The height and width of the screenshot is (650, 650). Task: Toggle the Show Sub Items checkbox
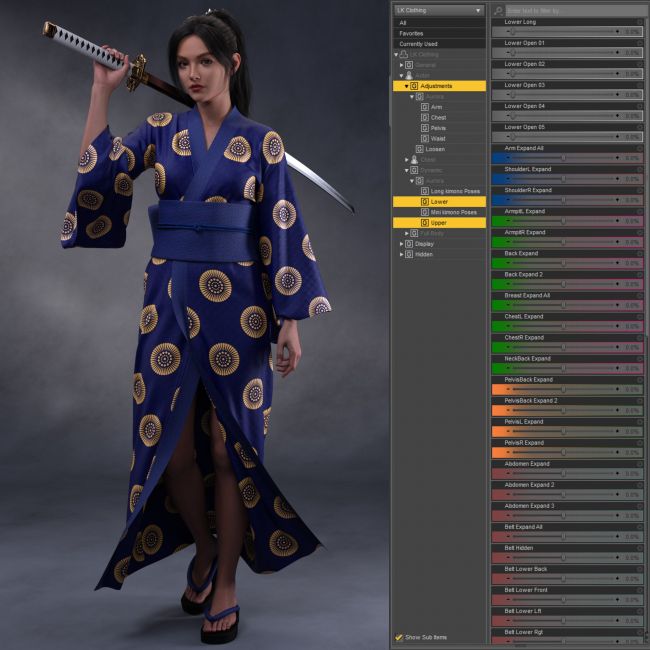[x=399, y=637]
